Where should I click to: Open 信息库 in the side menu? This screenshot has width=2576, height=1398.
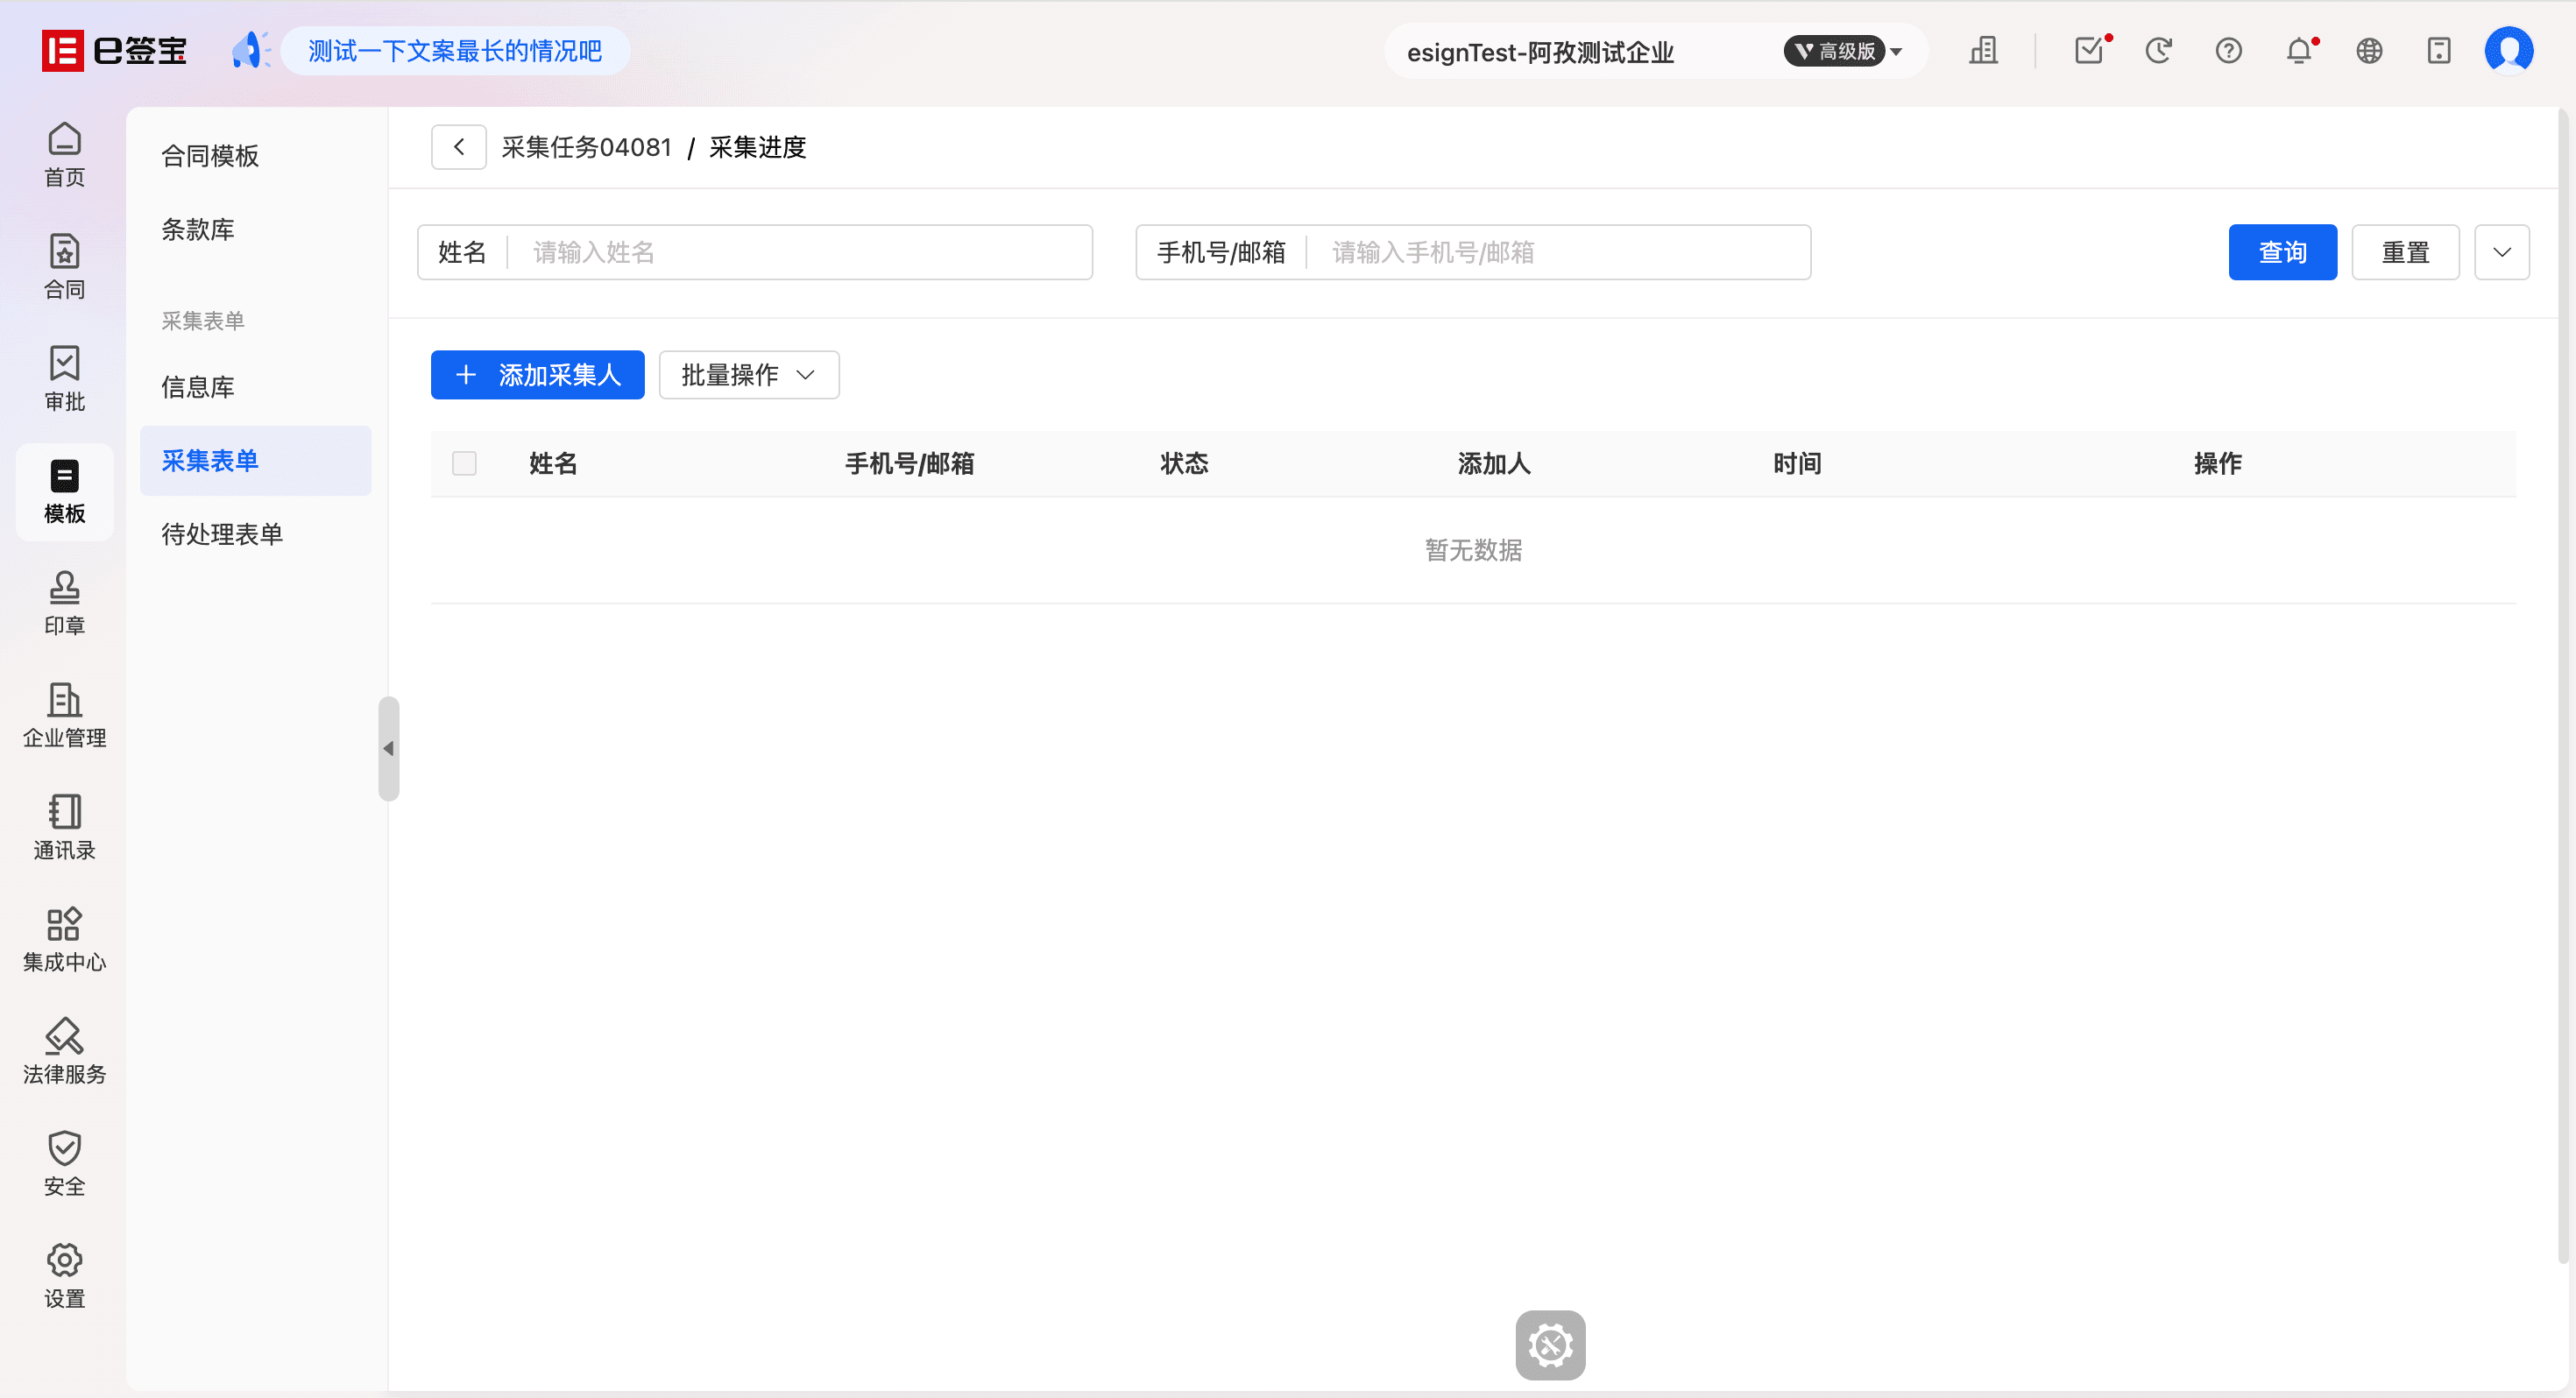click(x=198, y=387)
